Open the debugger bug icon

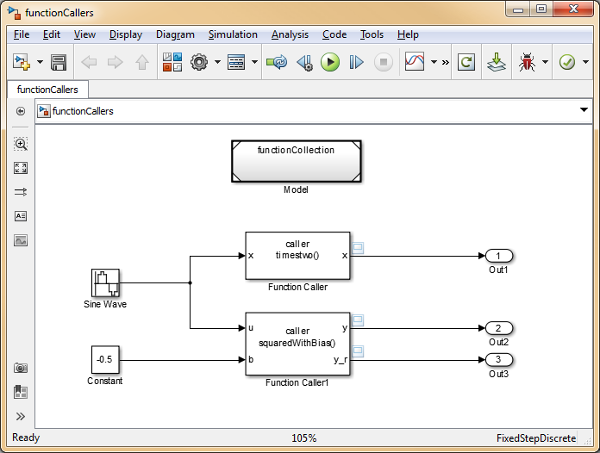(x=526, y=62)
